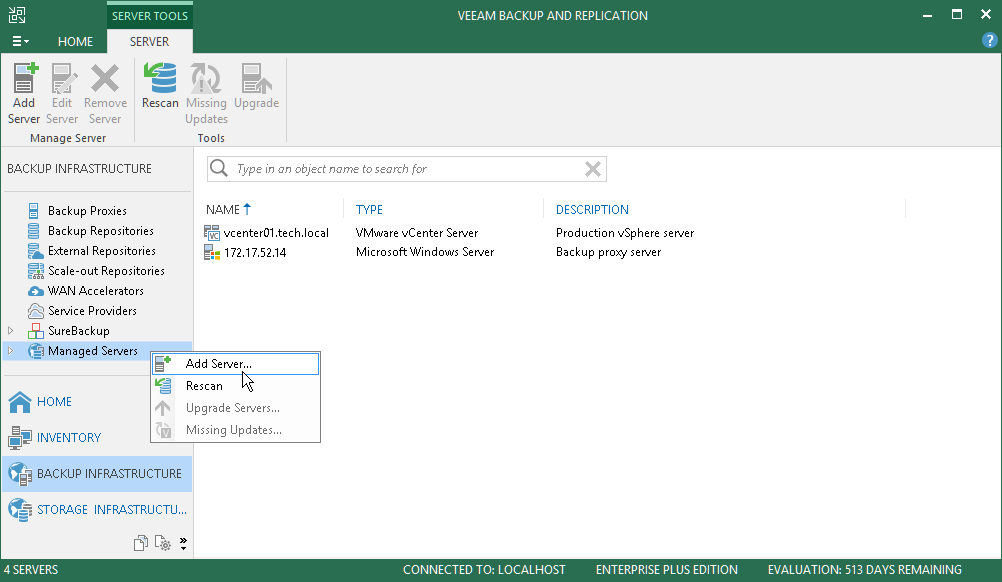Click the Upgrade ribbon button
Viewport: 1002px width, 582px height.
coord(256,86)
